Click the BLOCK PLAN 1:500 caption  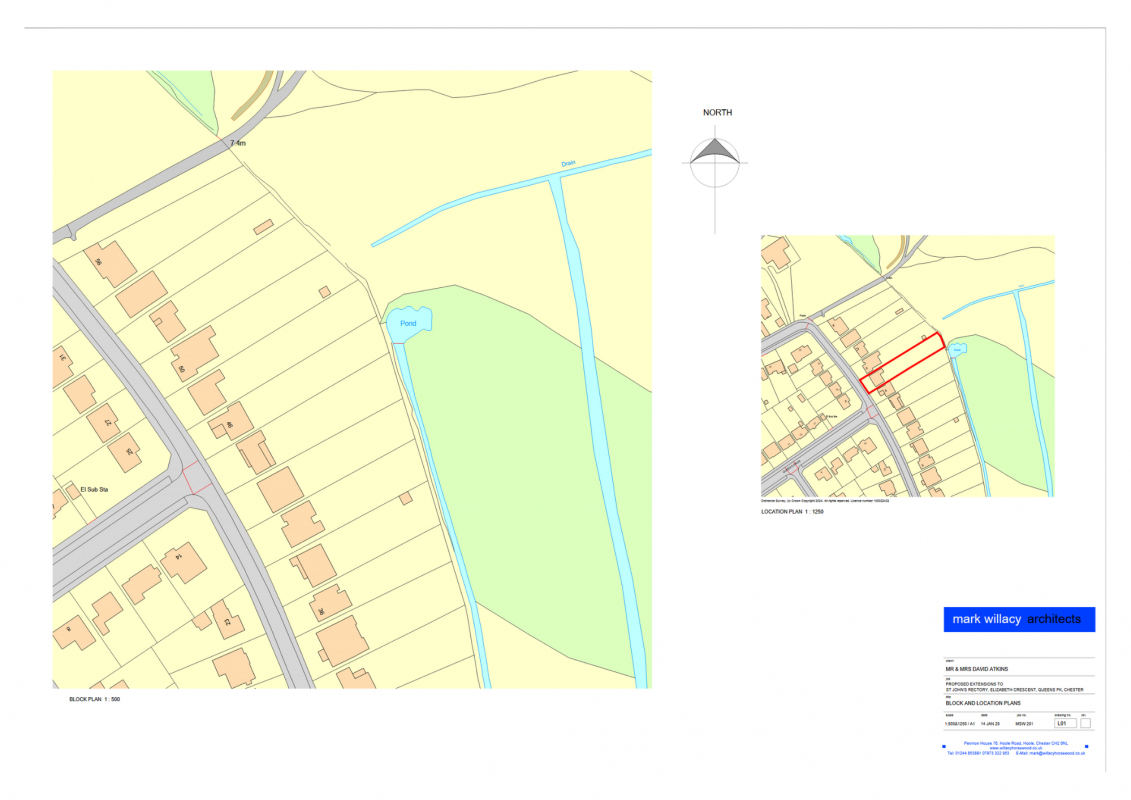coord(95,699)
